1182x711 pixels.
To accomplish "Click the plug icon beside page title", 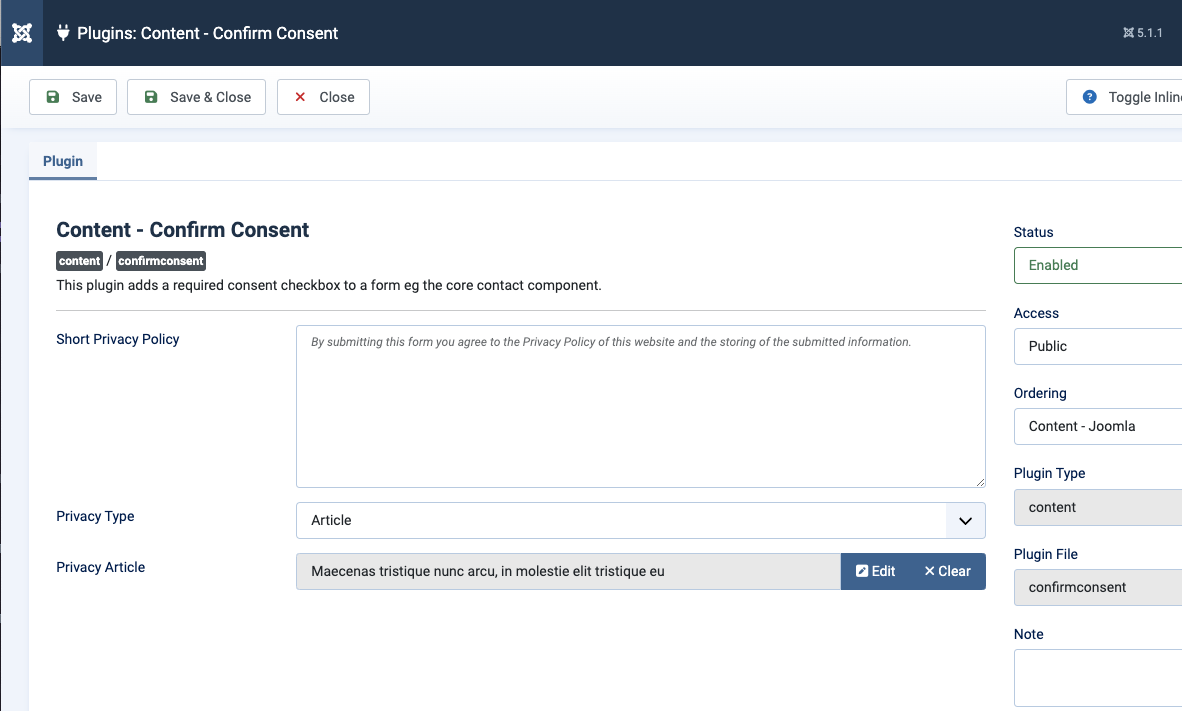I will [63, 33].
